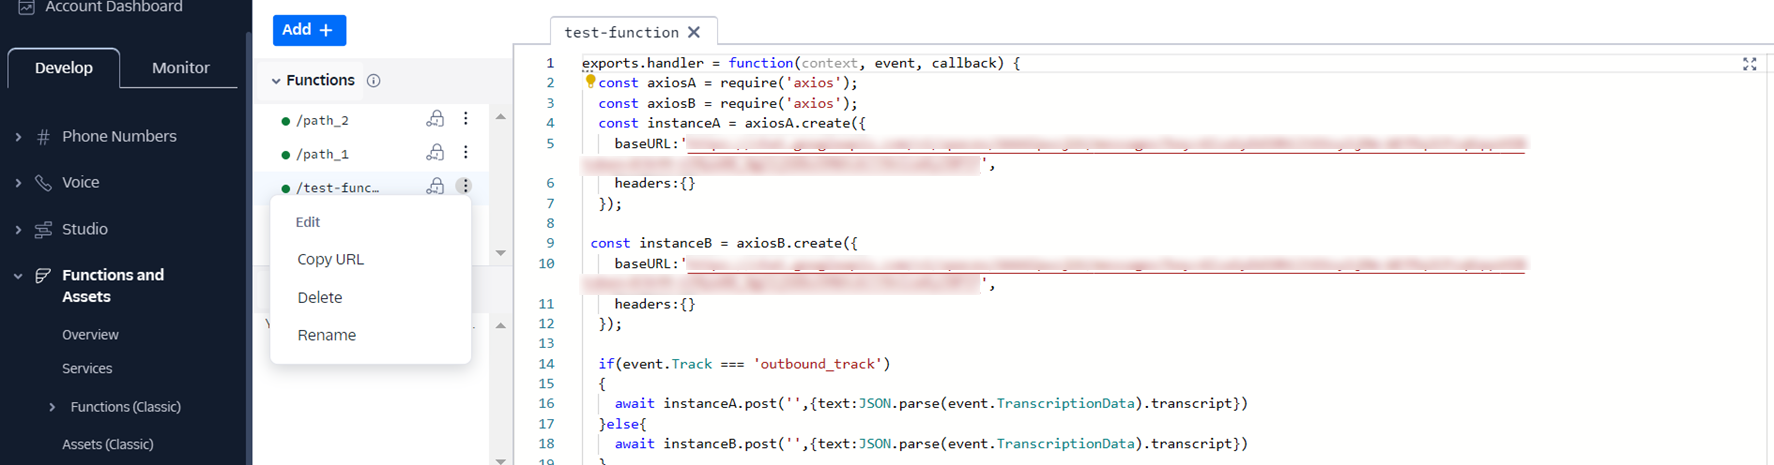Select the /path_1 function
This screenshot has height=465, width=1774.
(x=322, y=155)
